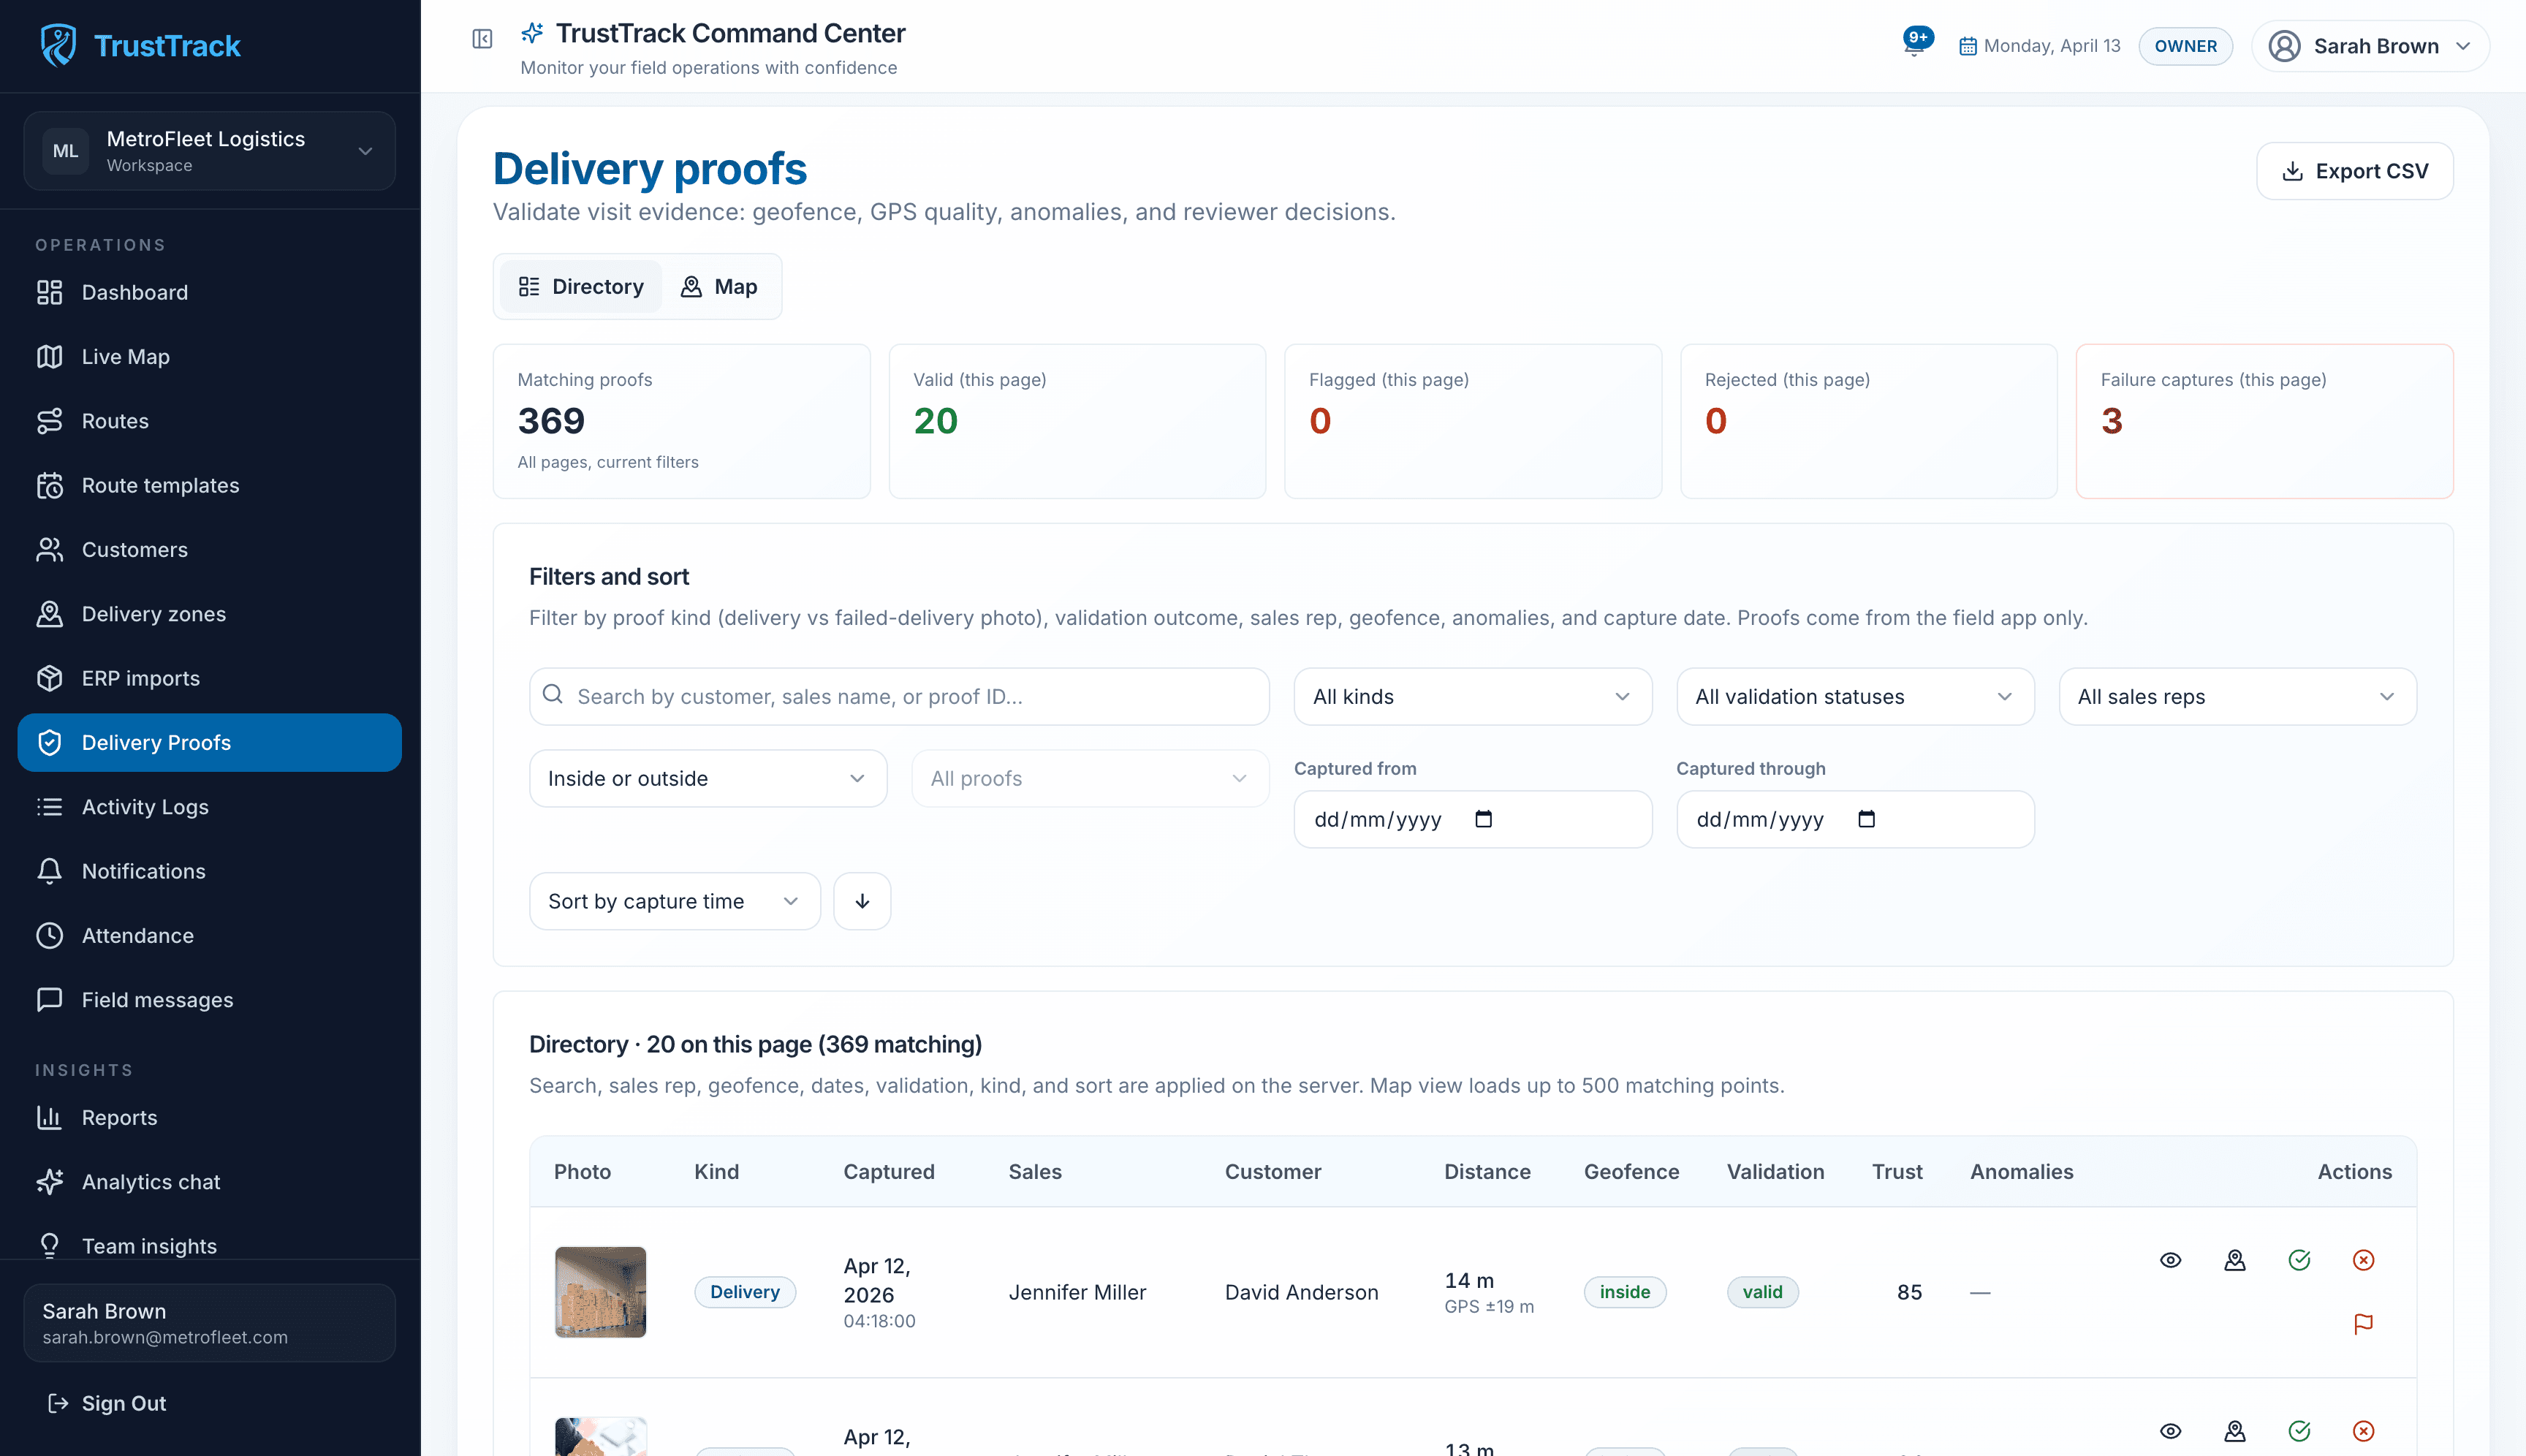This screenshot has height=1456, width=2526.
Task: Click the inside geofence badge in first row
Action: tap(1625, 1292)
